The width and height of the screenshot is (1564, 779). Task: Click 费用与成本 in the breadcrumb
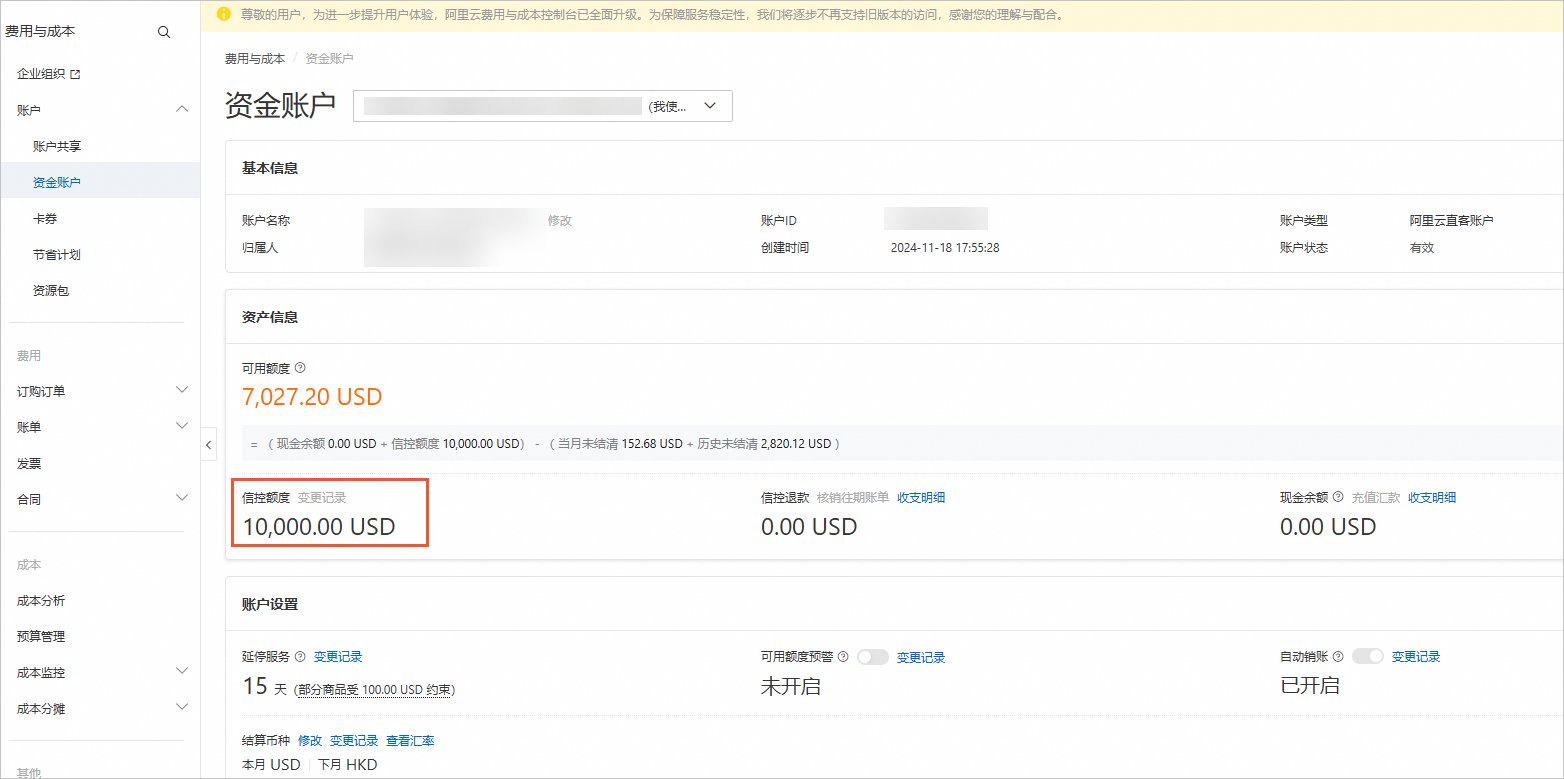click(x=255, y=59)
